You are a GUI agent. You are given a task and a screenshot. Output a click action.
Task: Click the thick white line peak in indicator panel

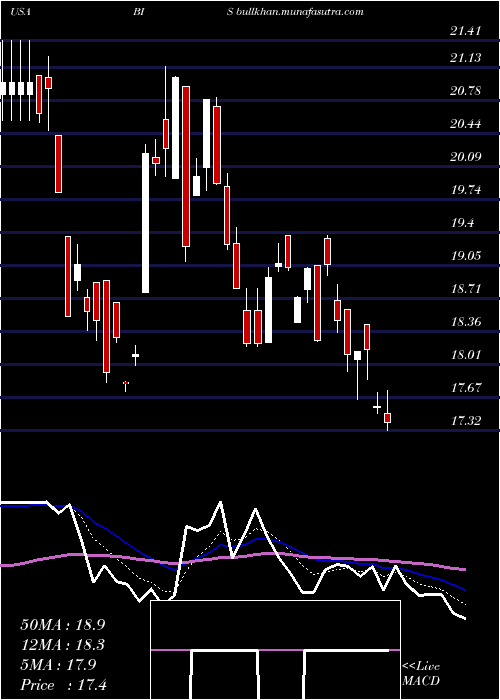point(221,503)
